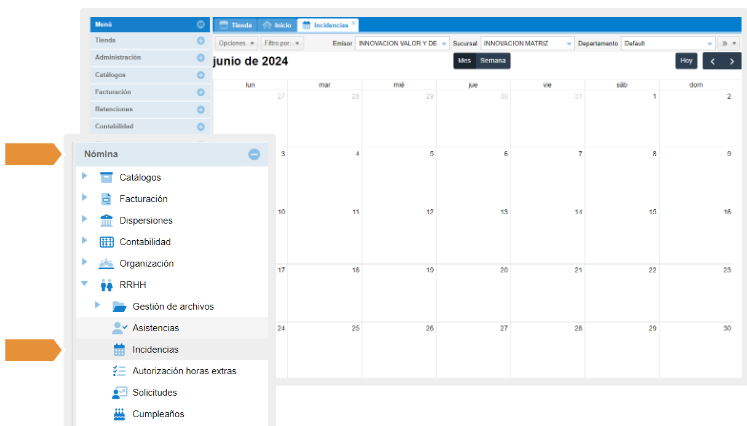Click the Hoy button

[x=686, y=61]
